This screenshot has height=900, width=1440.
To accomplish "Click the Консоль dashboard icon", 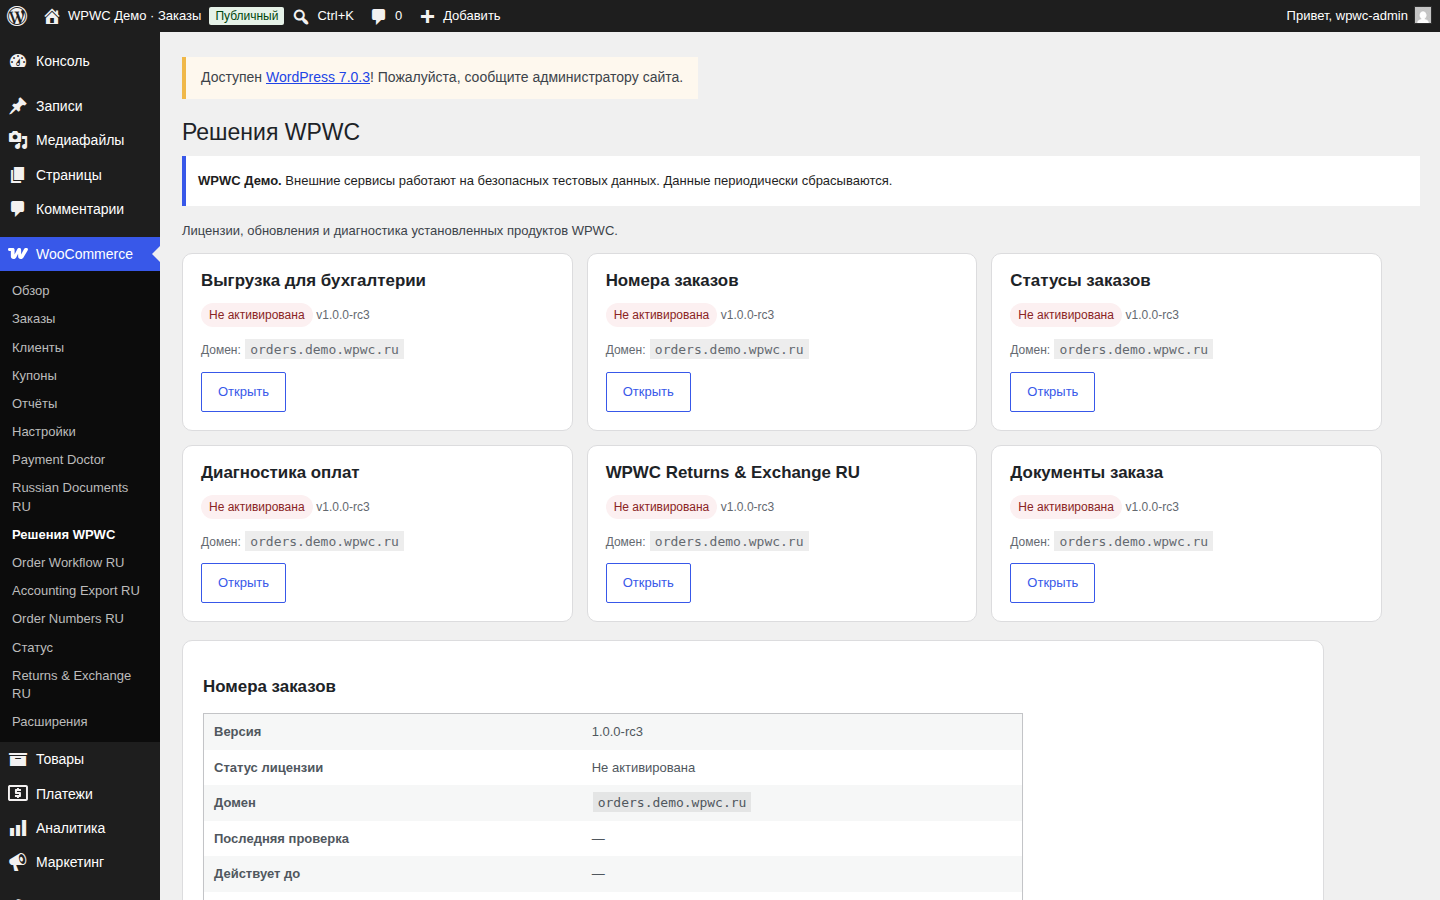I will pyautogui.click(x=18, y=61).
